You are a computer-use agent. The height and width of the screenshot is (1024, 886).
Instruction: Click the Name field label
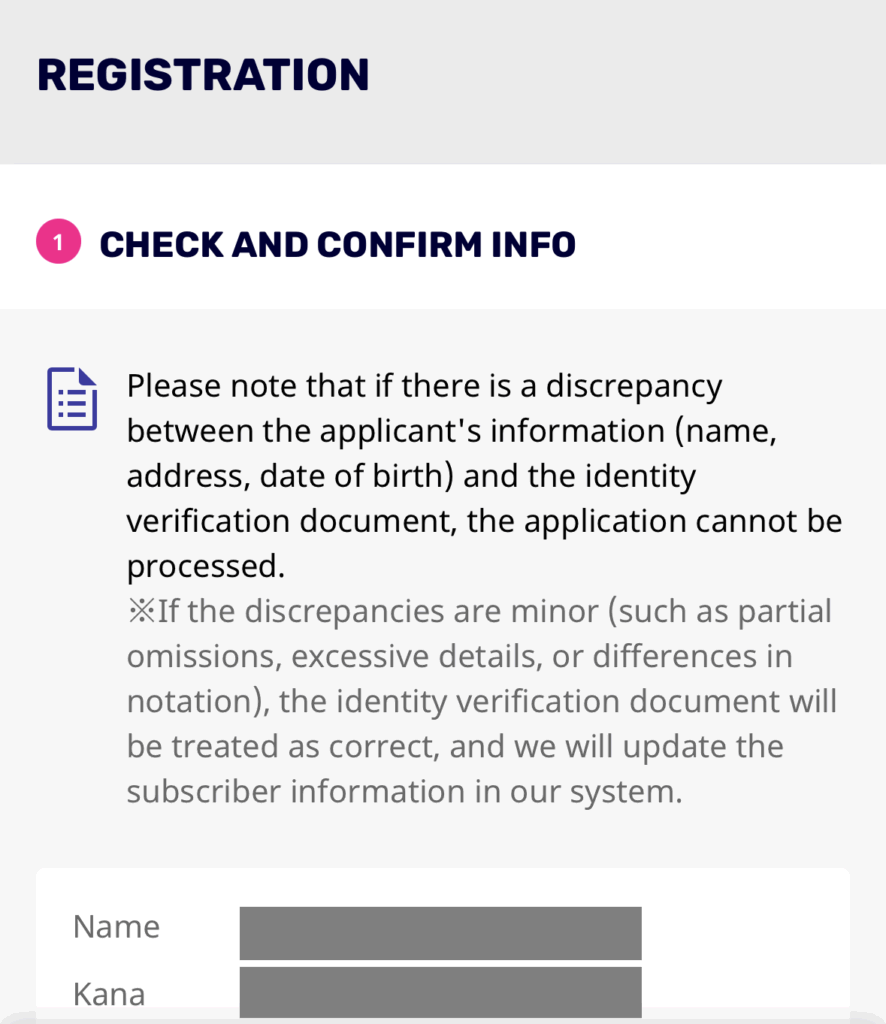coord(116,927)
